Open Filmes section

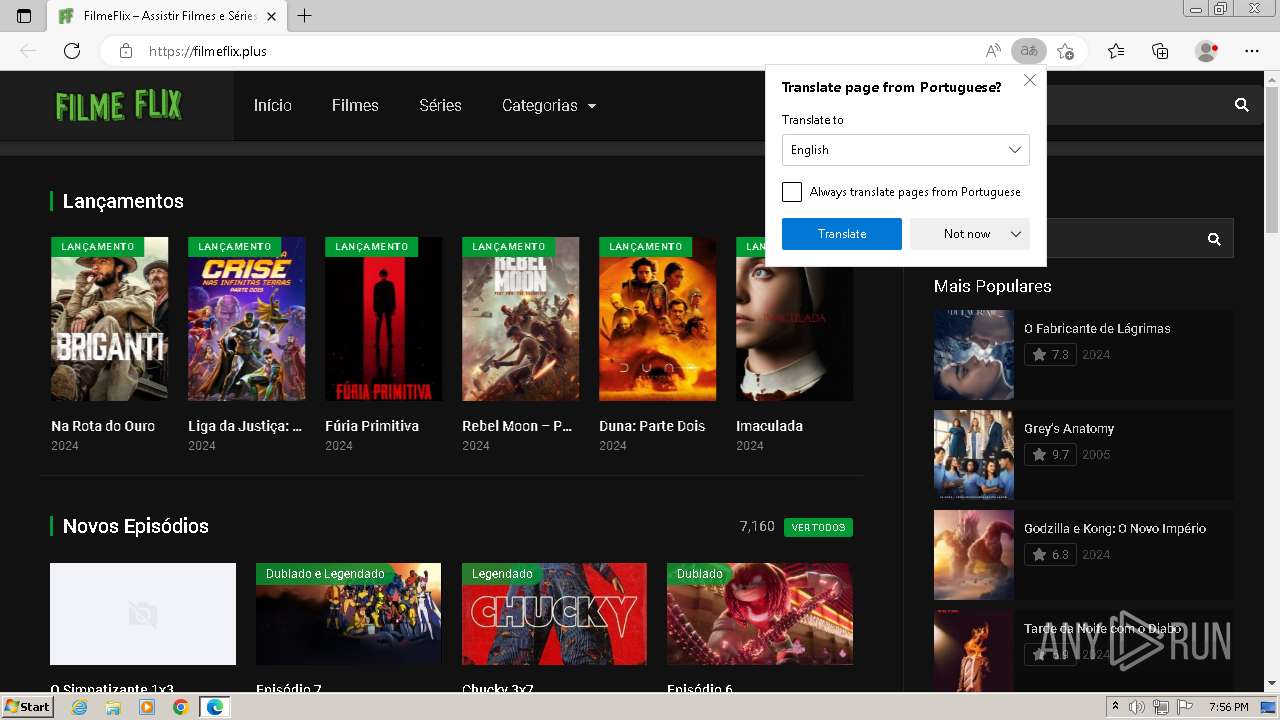tap(355, 105)
